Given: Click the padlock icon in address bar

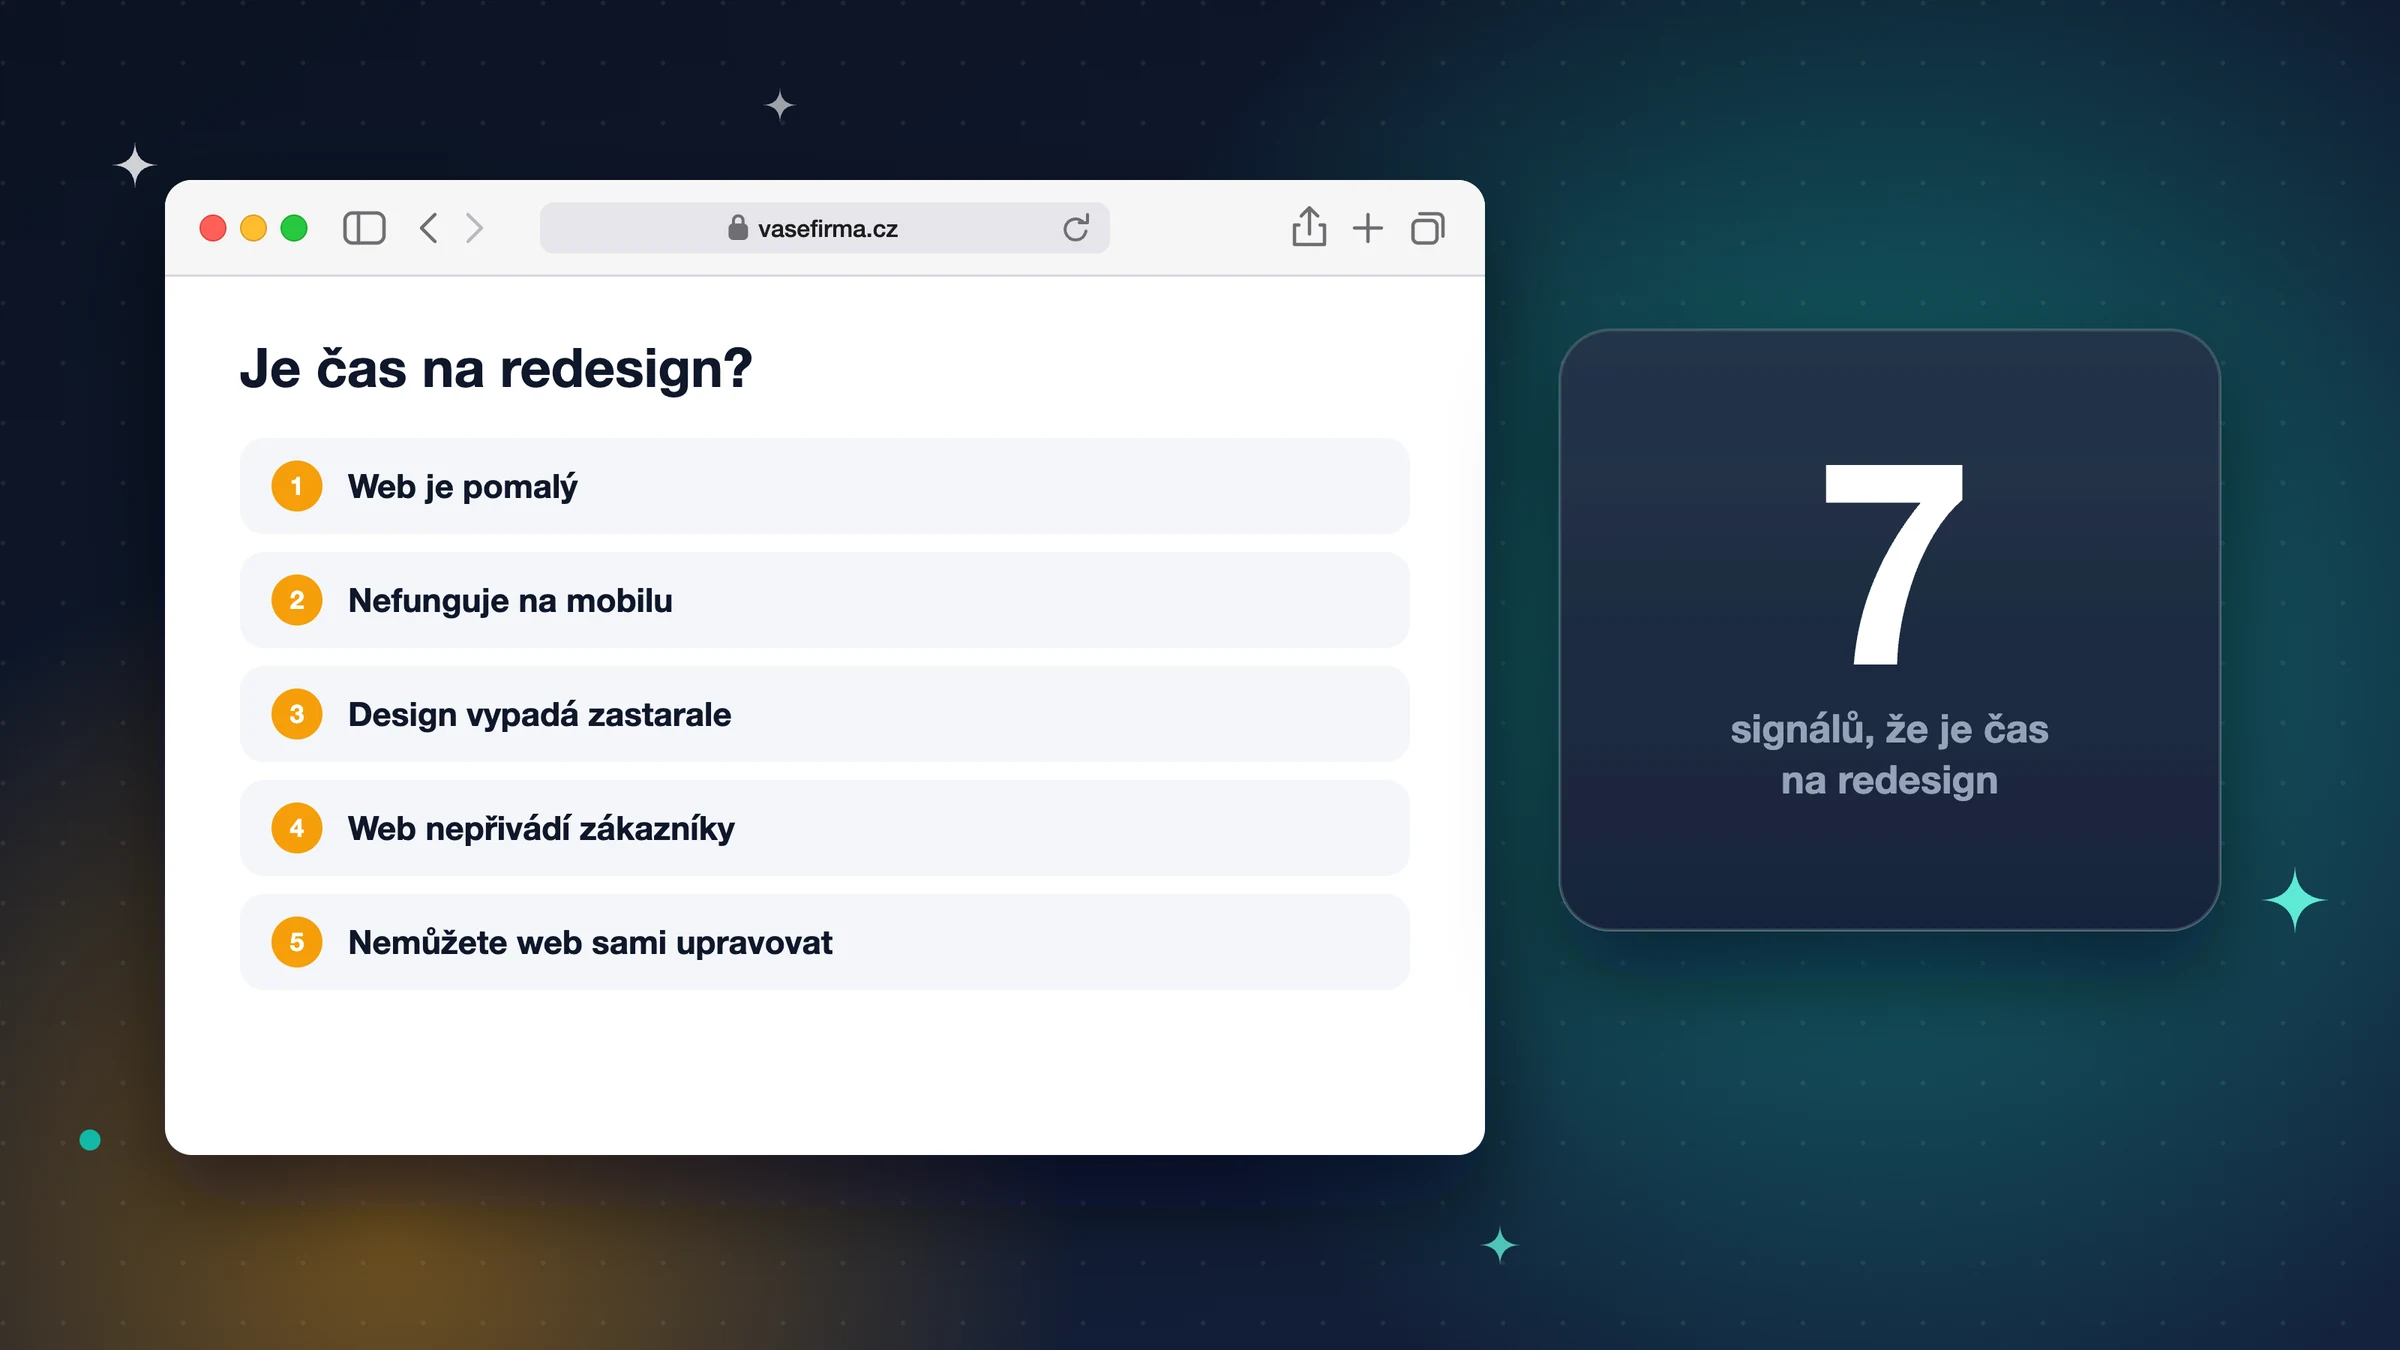Looking at the screenshot, I should click(x=738, y=228).
